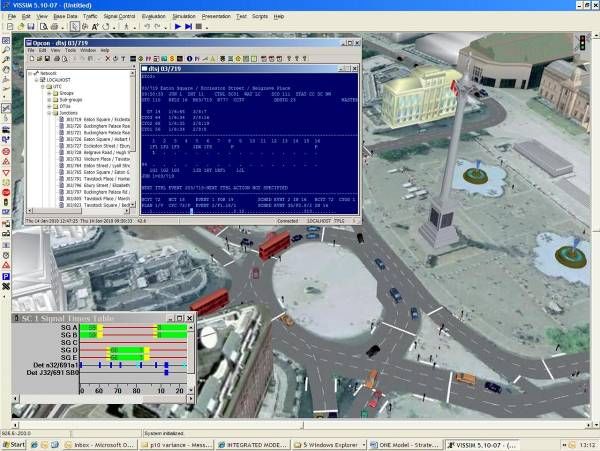Click the Save disk icon in VISSIM toolbar
600x451 pixels.
(31, 26)
